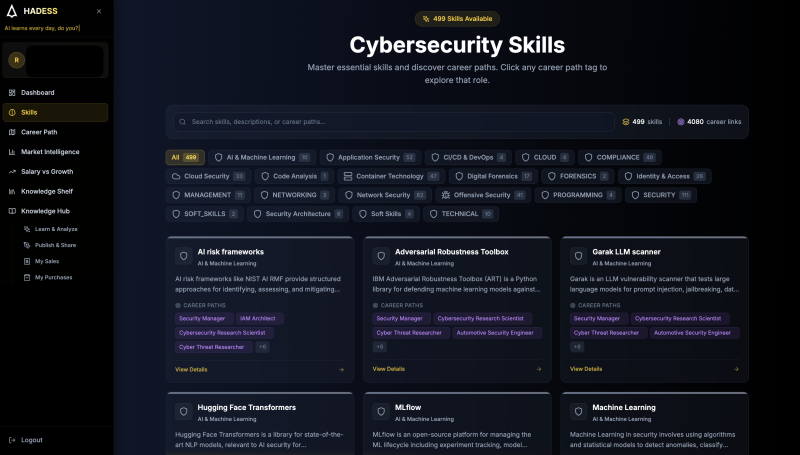Expand +6 career paths on Adversarial Robustness Toolbox
Viewport: 800px width, 455px height.
click(x=380, y=347)
